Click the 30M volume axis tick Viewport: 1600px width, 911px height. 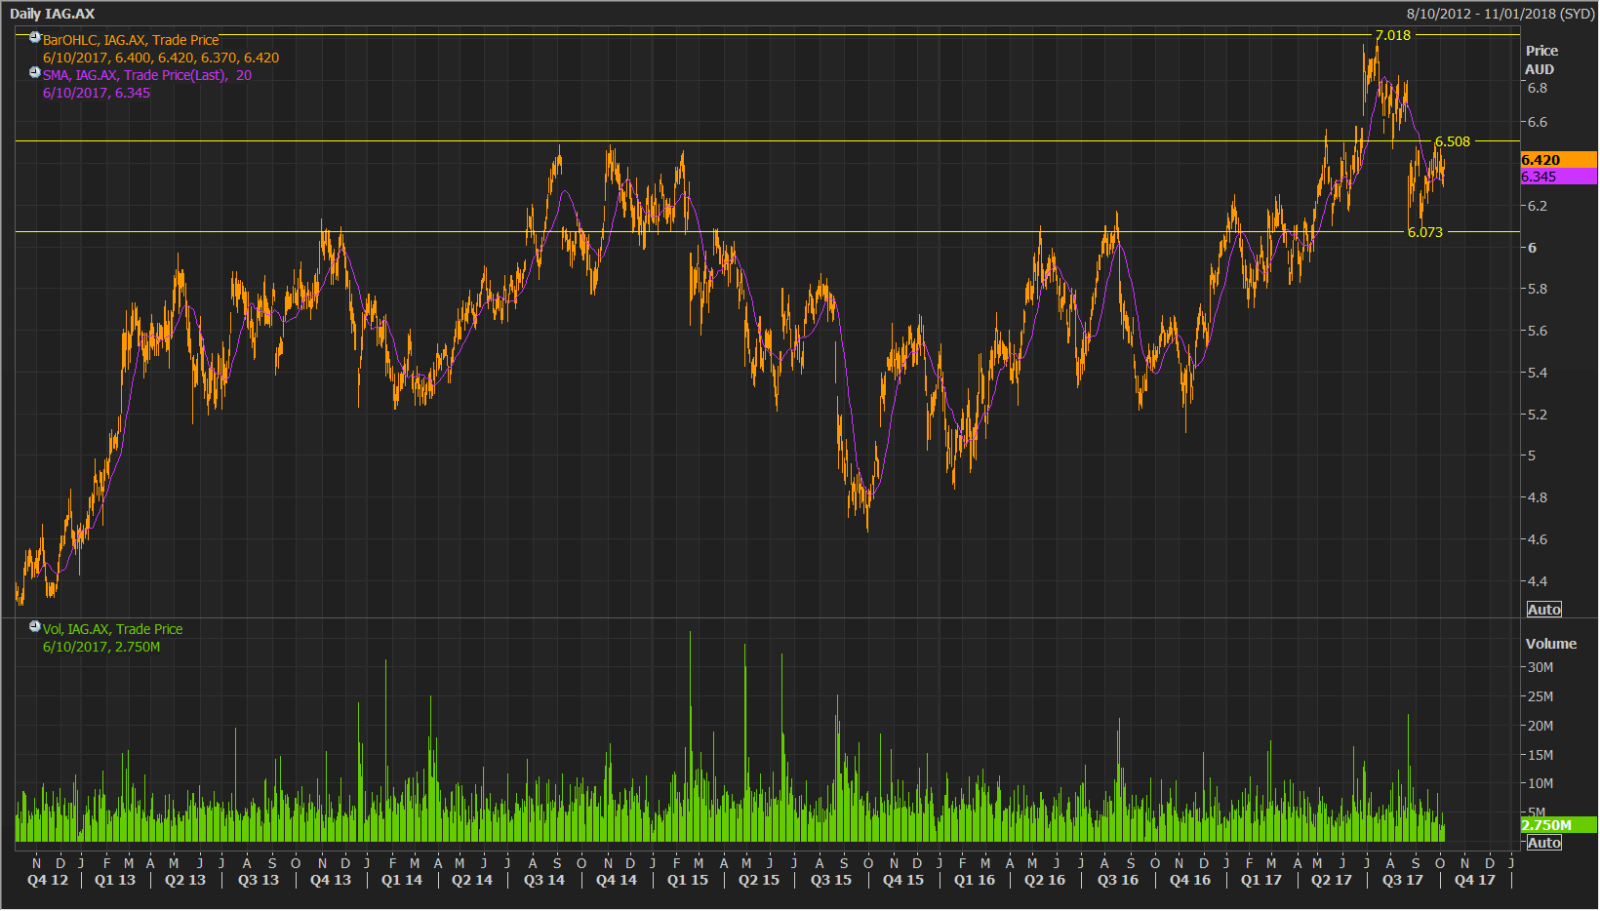tap(1540, 668)
